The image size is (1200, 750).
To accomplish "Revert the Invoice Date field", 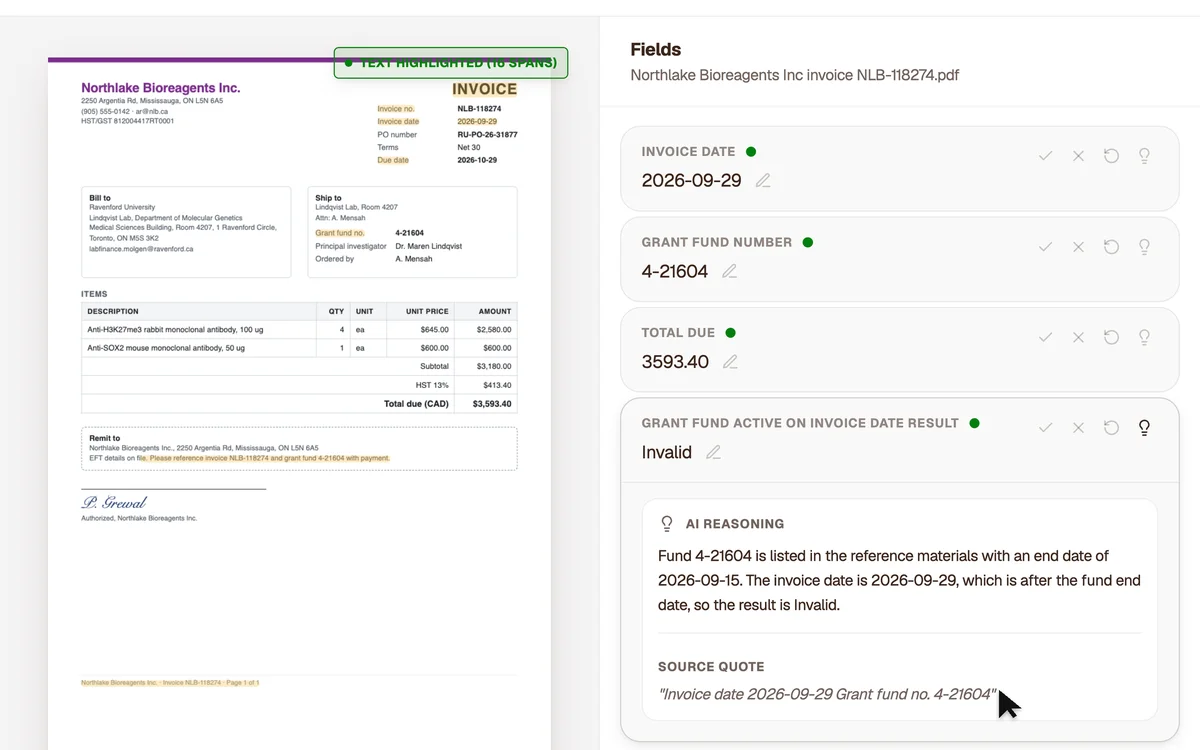I will coord(1111,156).
